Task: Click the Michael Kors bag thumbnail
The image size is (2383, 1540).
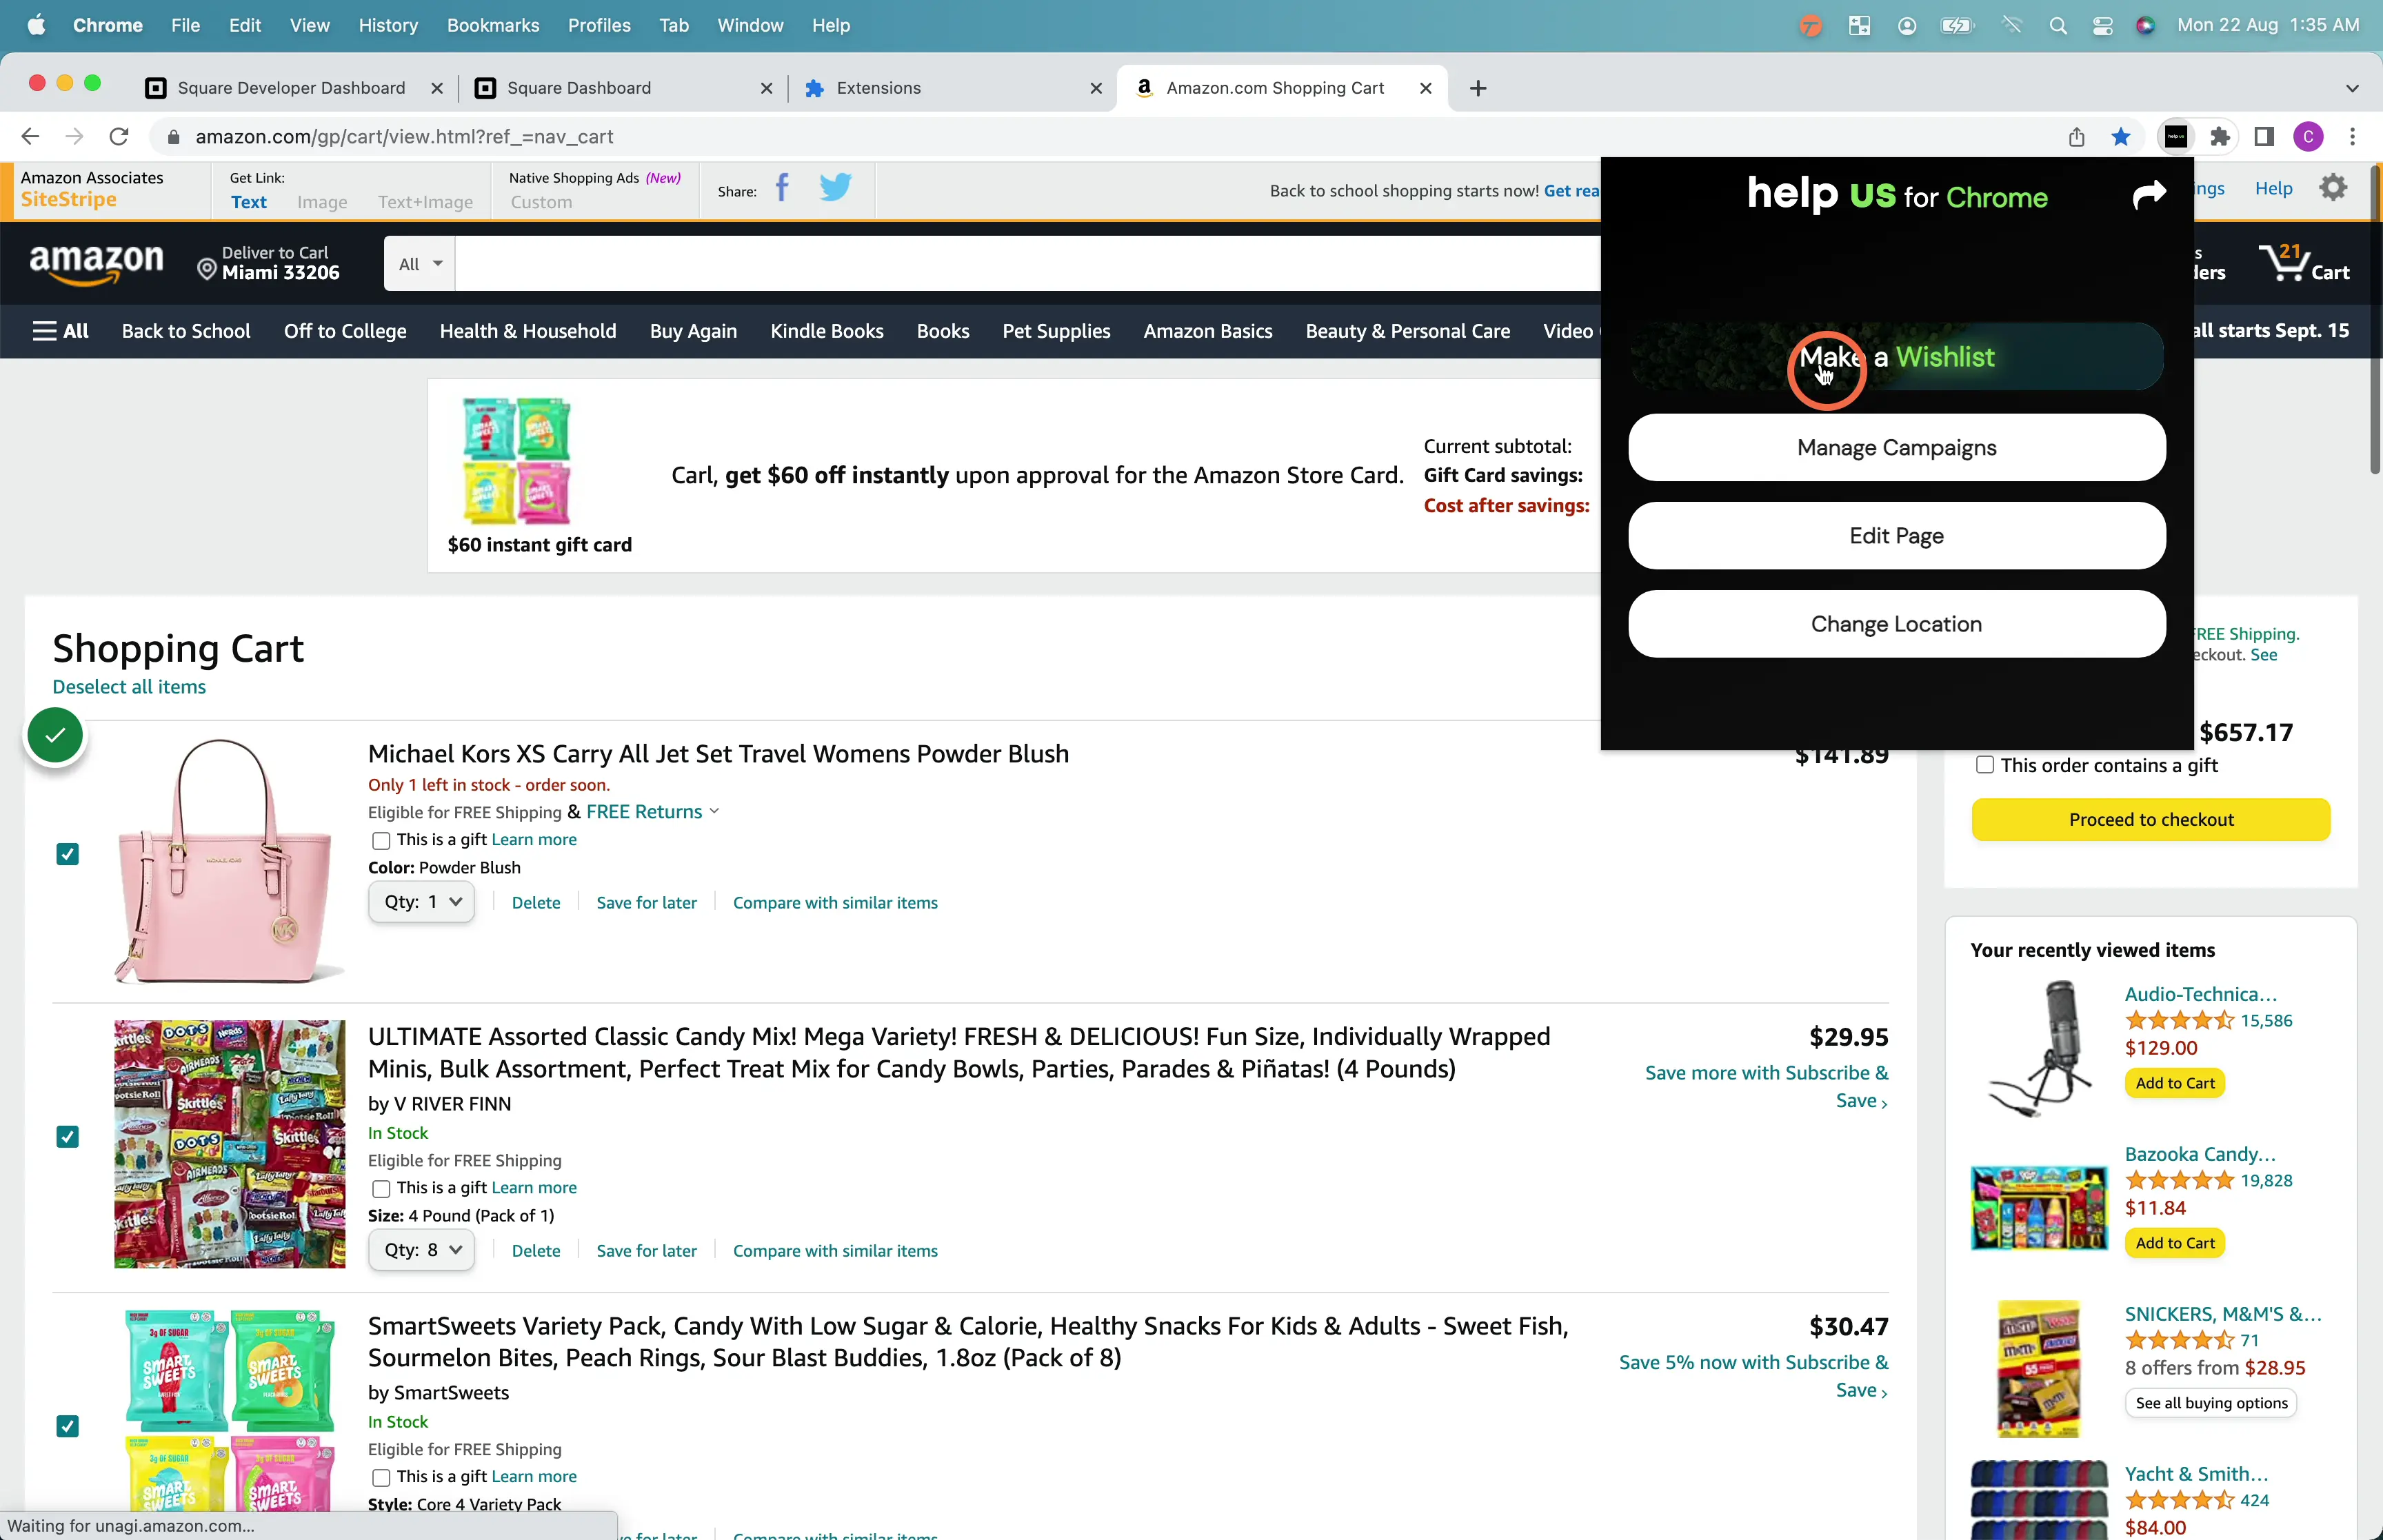Action: pyautogui.click(x=229, y=861)
